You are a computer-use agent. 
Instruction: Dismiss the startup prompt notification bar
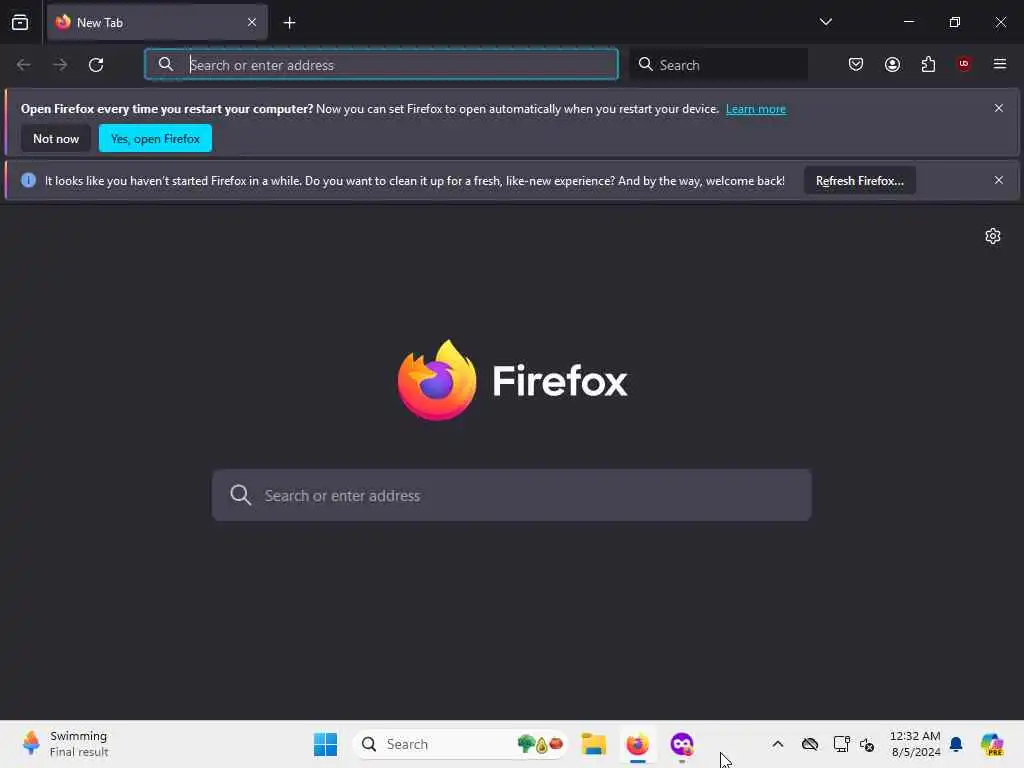pos(999,108)
